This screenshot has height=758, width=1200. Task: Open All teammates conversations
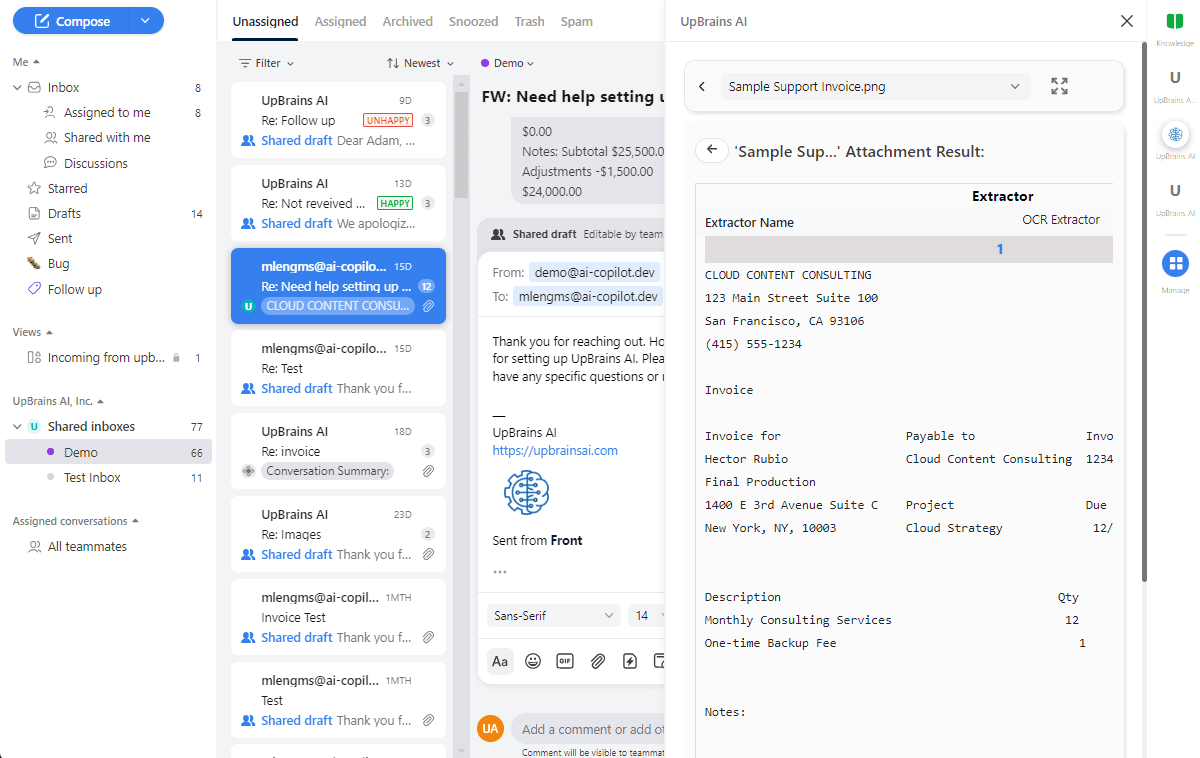pos(87,547)
